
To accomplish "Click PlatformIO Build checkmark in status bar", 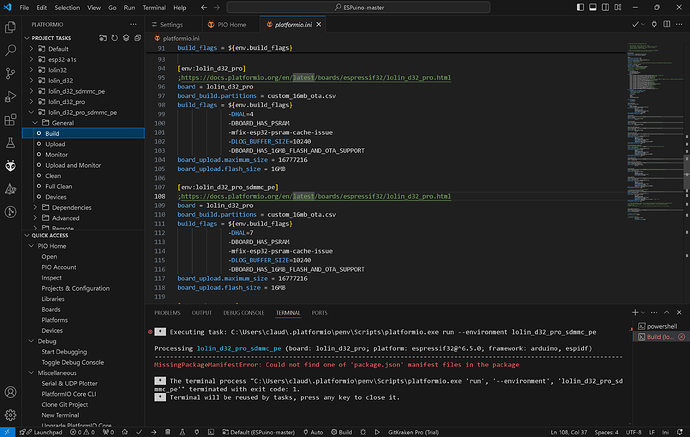I will 139,432.
